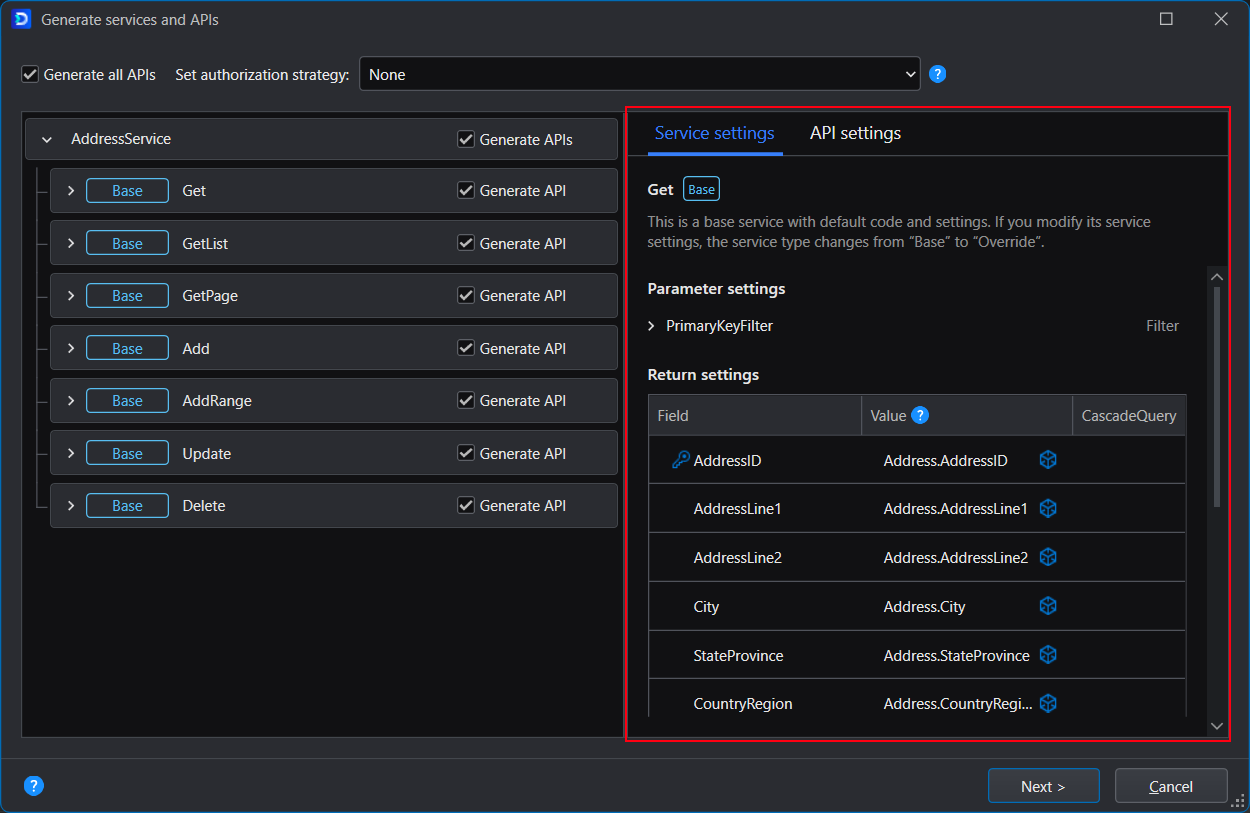Screen dimensions: 1250x813
Task: Click the help icon in bottom-left corner
Action: pyautogui.click(x=33, y=786)
